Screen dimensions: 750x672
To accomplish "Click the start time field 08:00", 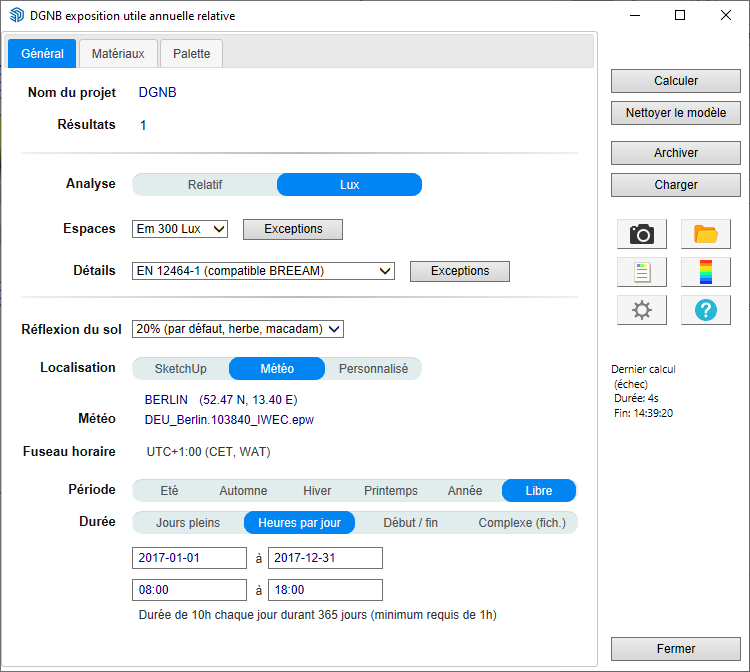I will coord(189,590).
